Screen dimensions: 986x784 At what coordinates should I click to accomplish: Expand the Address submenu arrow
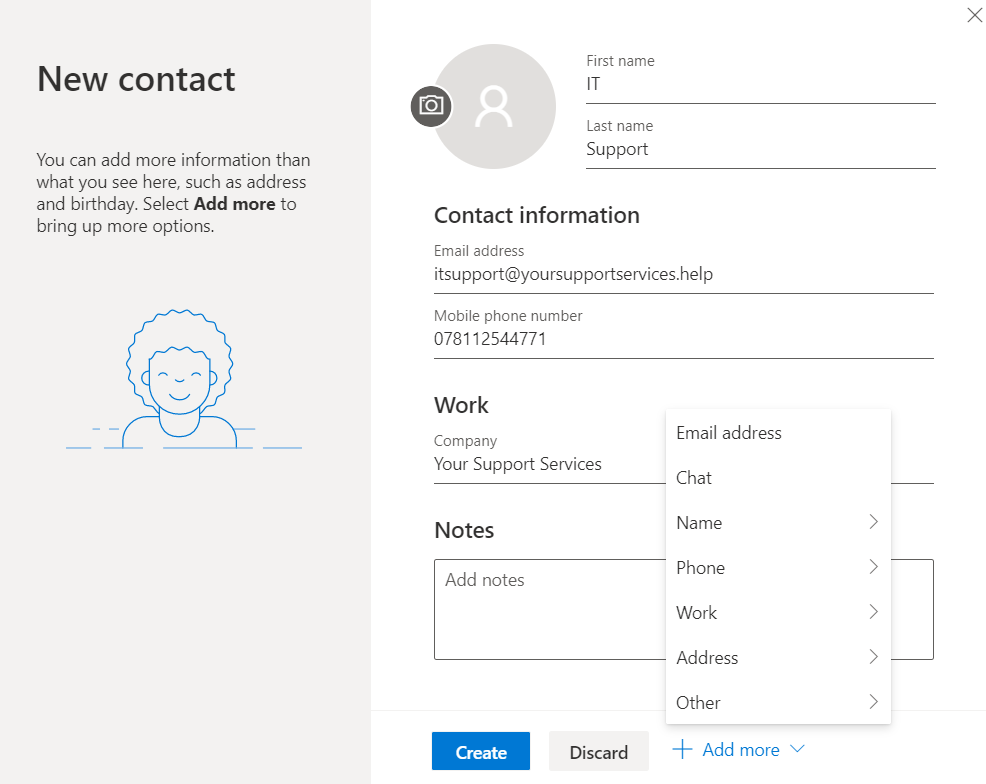(x=873, y=657)
